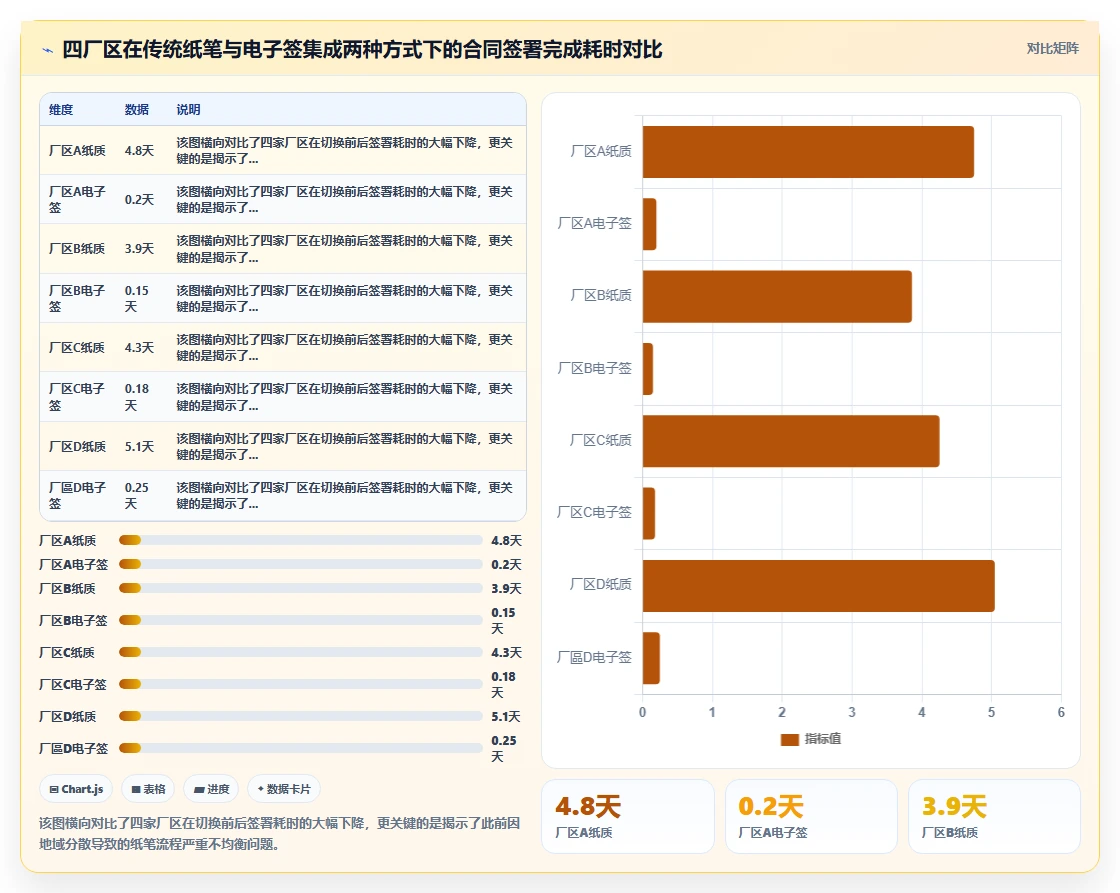
Task: Click the 厂区A电子签 progress label
Action: point(74,564)
